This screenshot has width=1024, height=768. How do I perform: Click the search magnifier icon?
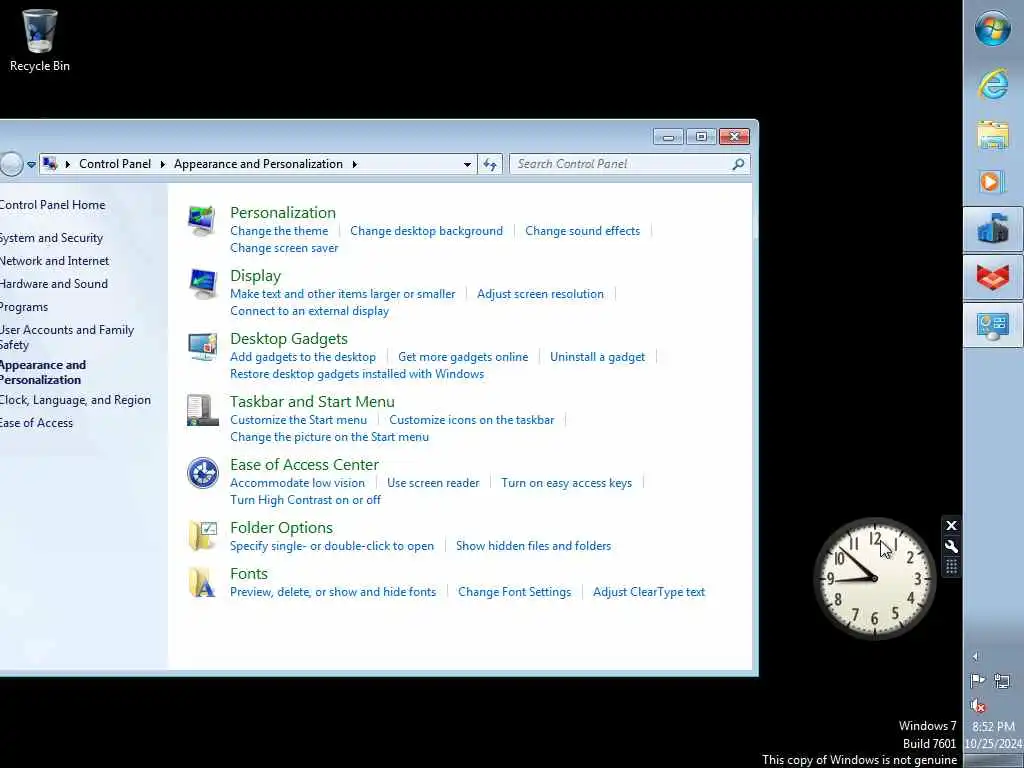coord(738,164)
